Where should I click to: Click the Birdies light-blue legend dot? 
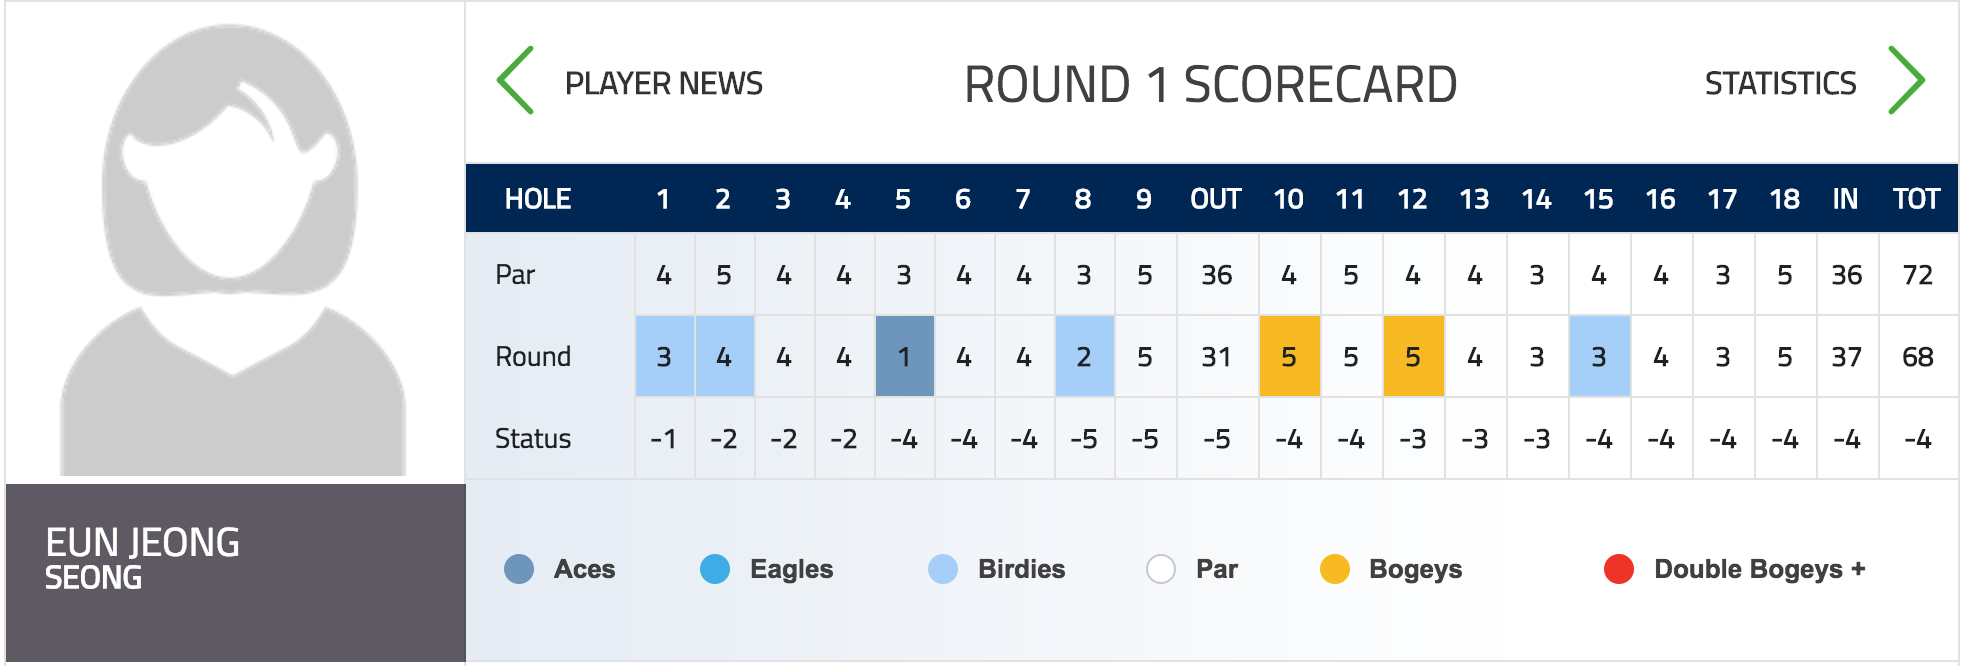[943, 569]
